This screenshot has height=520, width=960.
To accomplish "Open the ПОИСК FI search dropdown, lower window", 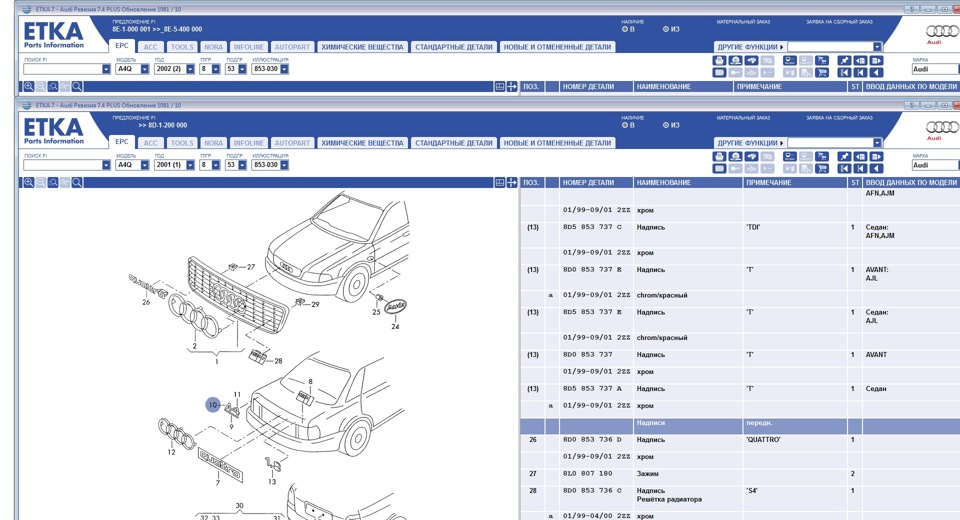I will click(x=106, y=165).
